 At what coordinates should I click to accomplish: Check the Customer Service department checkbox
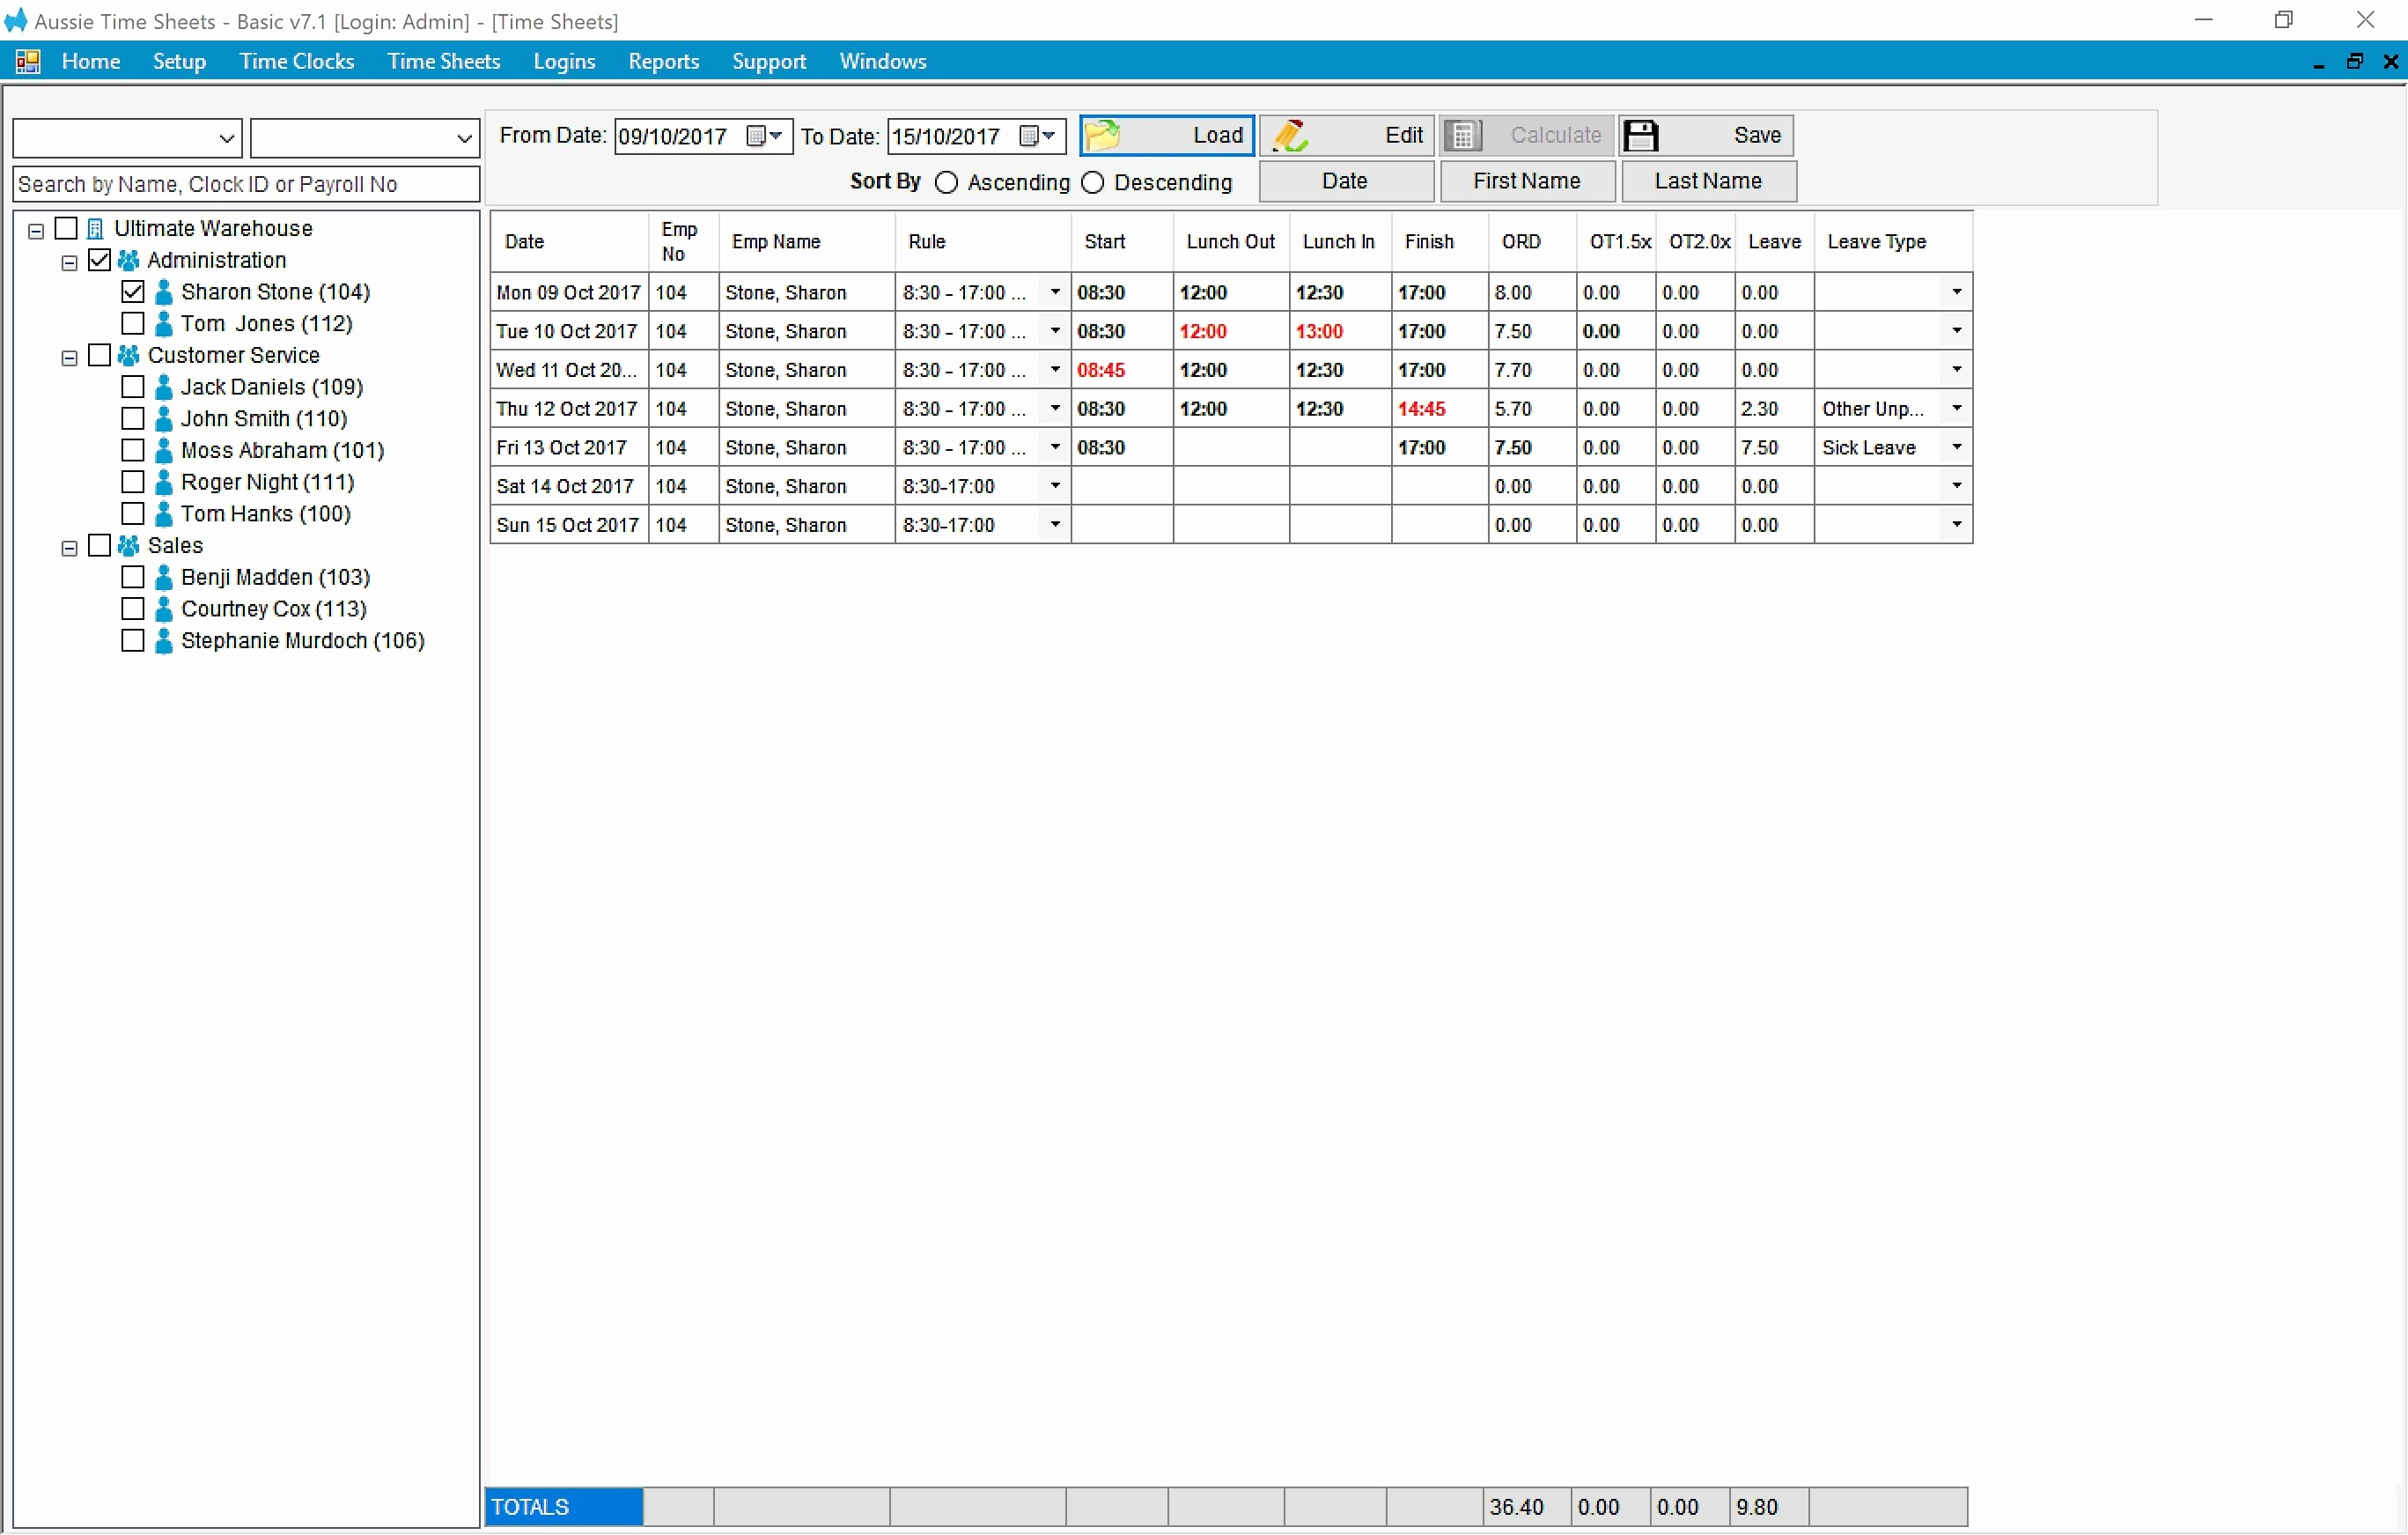[x=100, y=355]
